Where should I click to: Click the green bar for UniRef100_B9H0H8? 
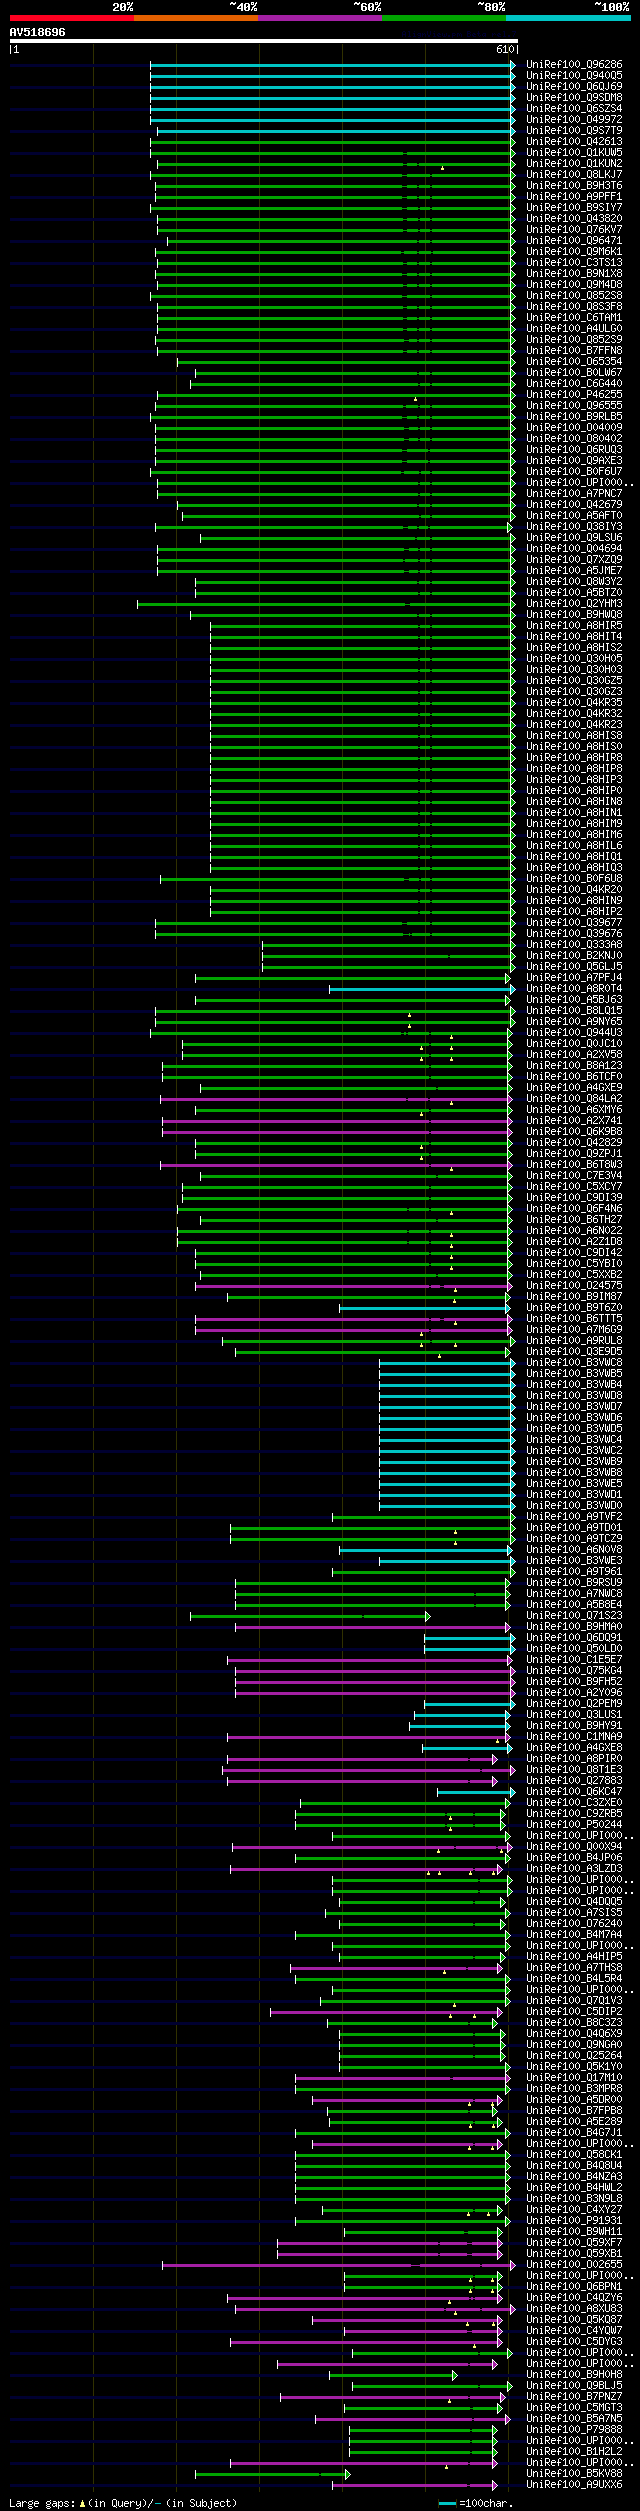392,2375
